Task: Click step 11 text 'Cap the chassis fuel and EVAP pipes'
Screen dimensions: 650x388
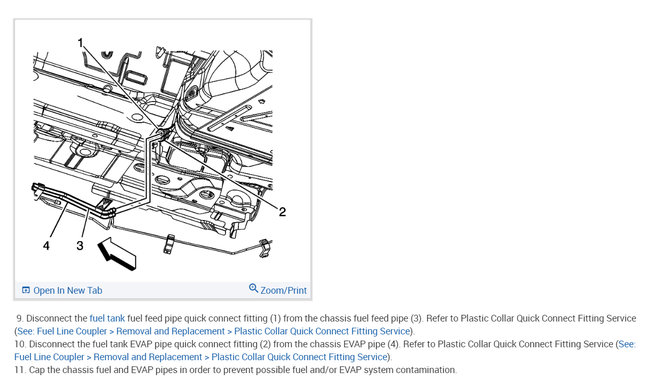Action: pyautogui.click(x=103, y=370)
